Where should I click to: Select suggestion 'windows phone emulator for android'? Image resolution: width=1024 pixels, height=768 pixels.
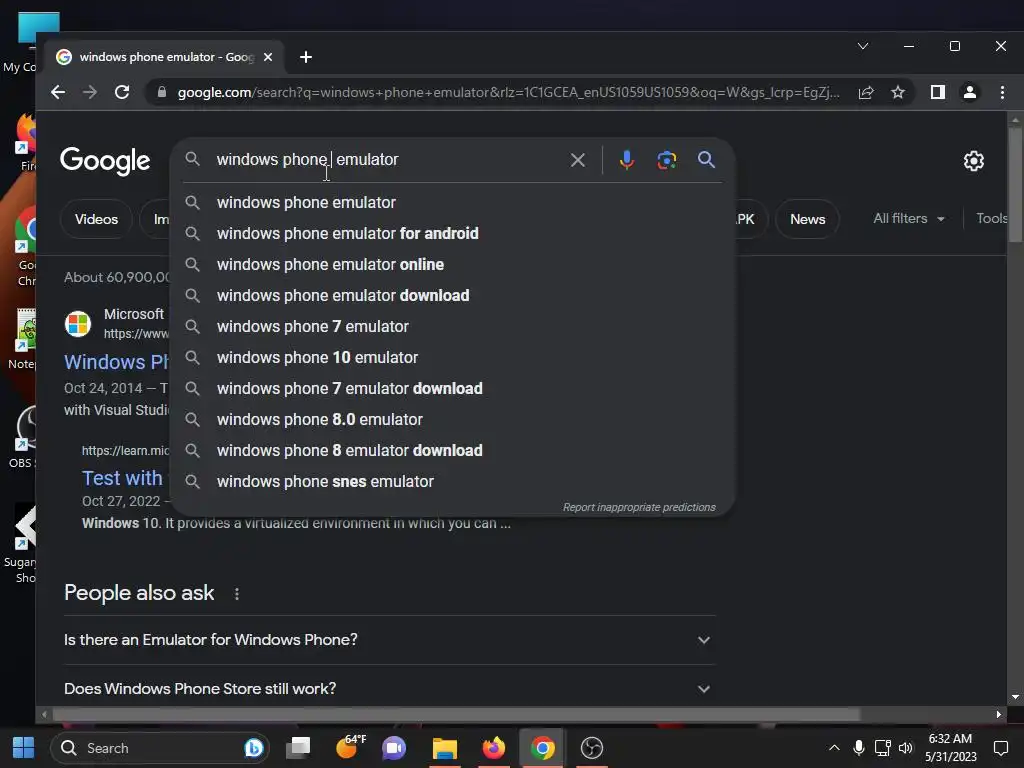click(x=452, y=233)
